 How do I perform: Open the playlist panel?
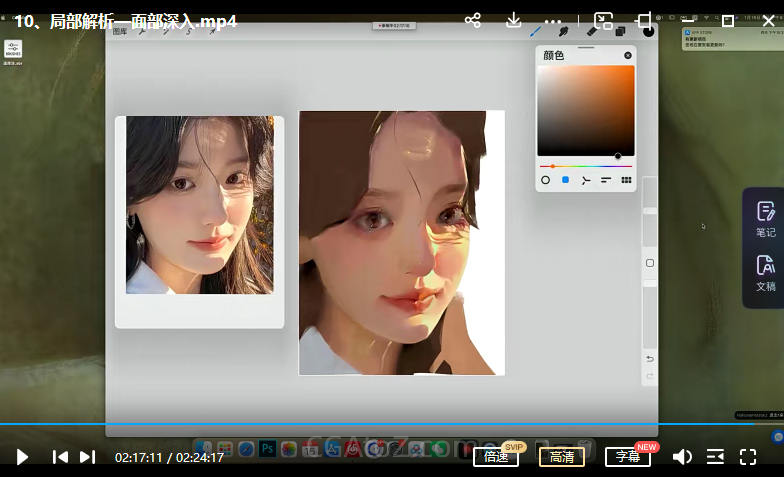(x=715, y=457)
